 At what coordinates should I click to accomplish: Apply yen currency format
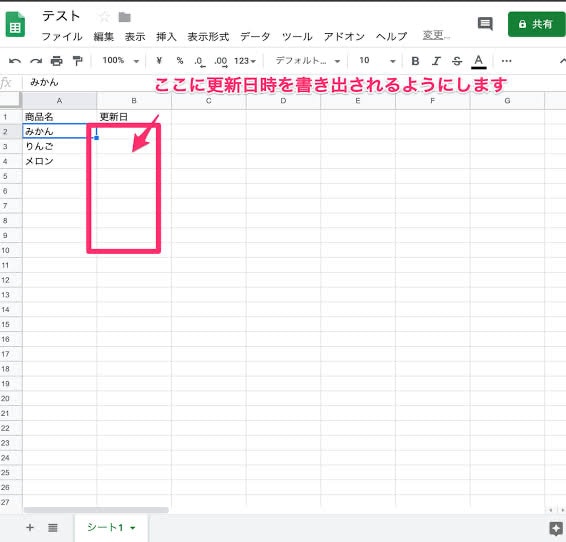pyautogui.click(x=159, y=61)
